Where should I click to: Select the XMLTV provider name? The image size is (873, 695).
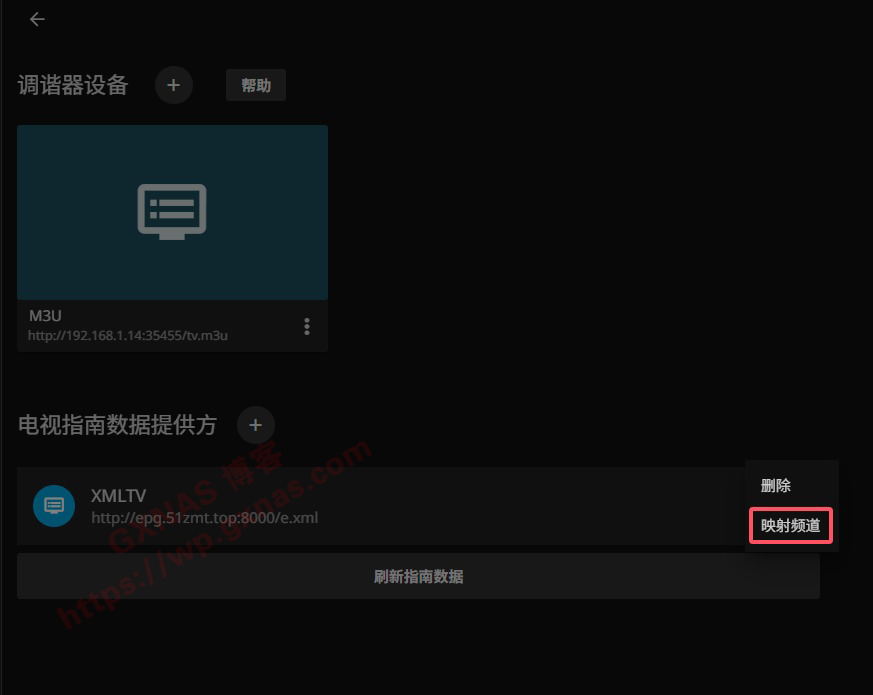click(x=118, y=495)
